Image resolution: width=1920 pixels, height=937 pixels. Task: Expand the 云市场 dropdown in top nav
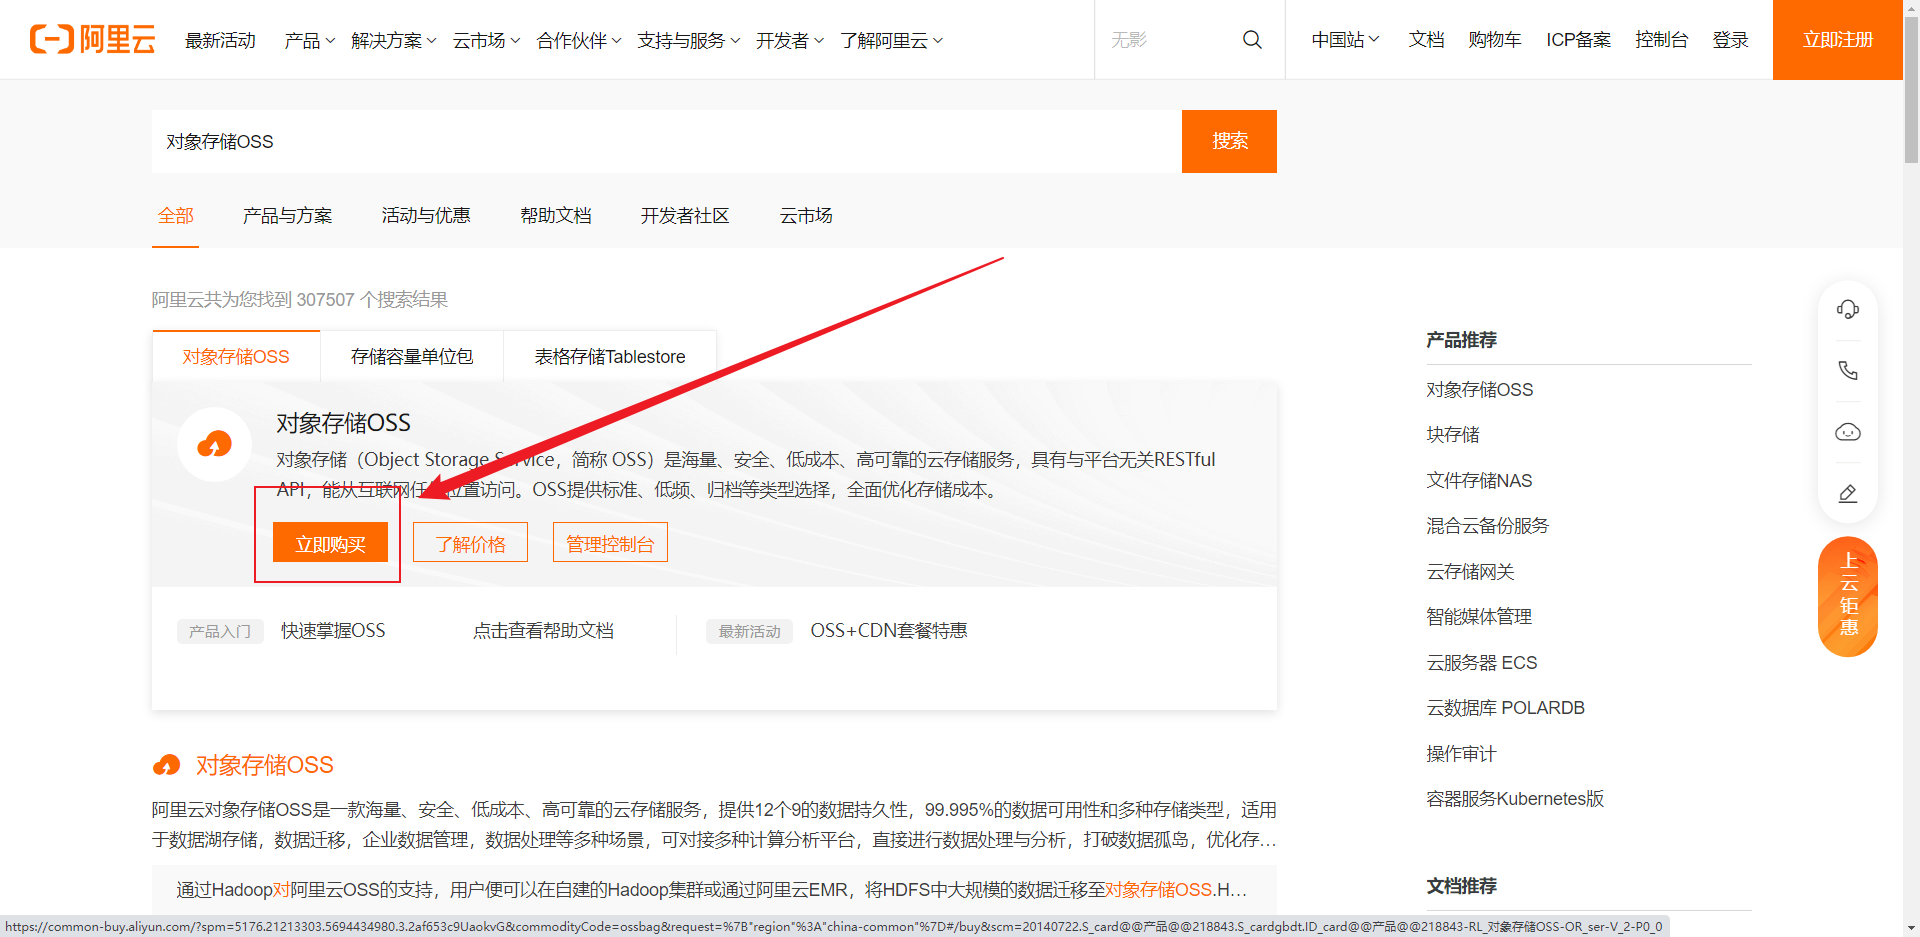[486, 40]
